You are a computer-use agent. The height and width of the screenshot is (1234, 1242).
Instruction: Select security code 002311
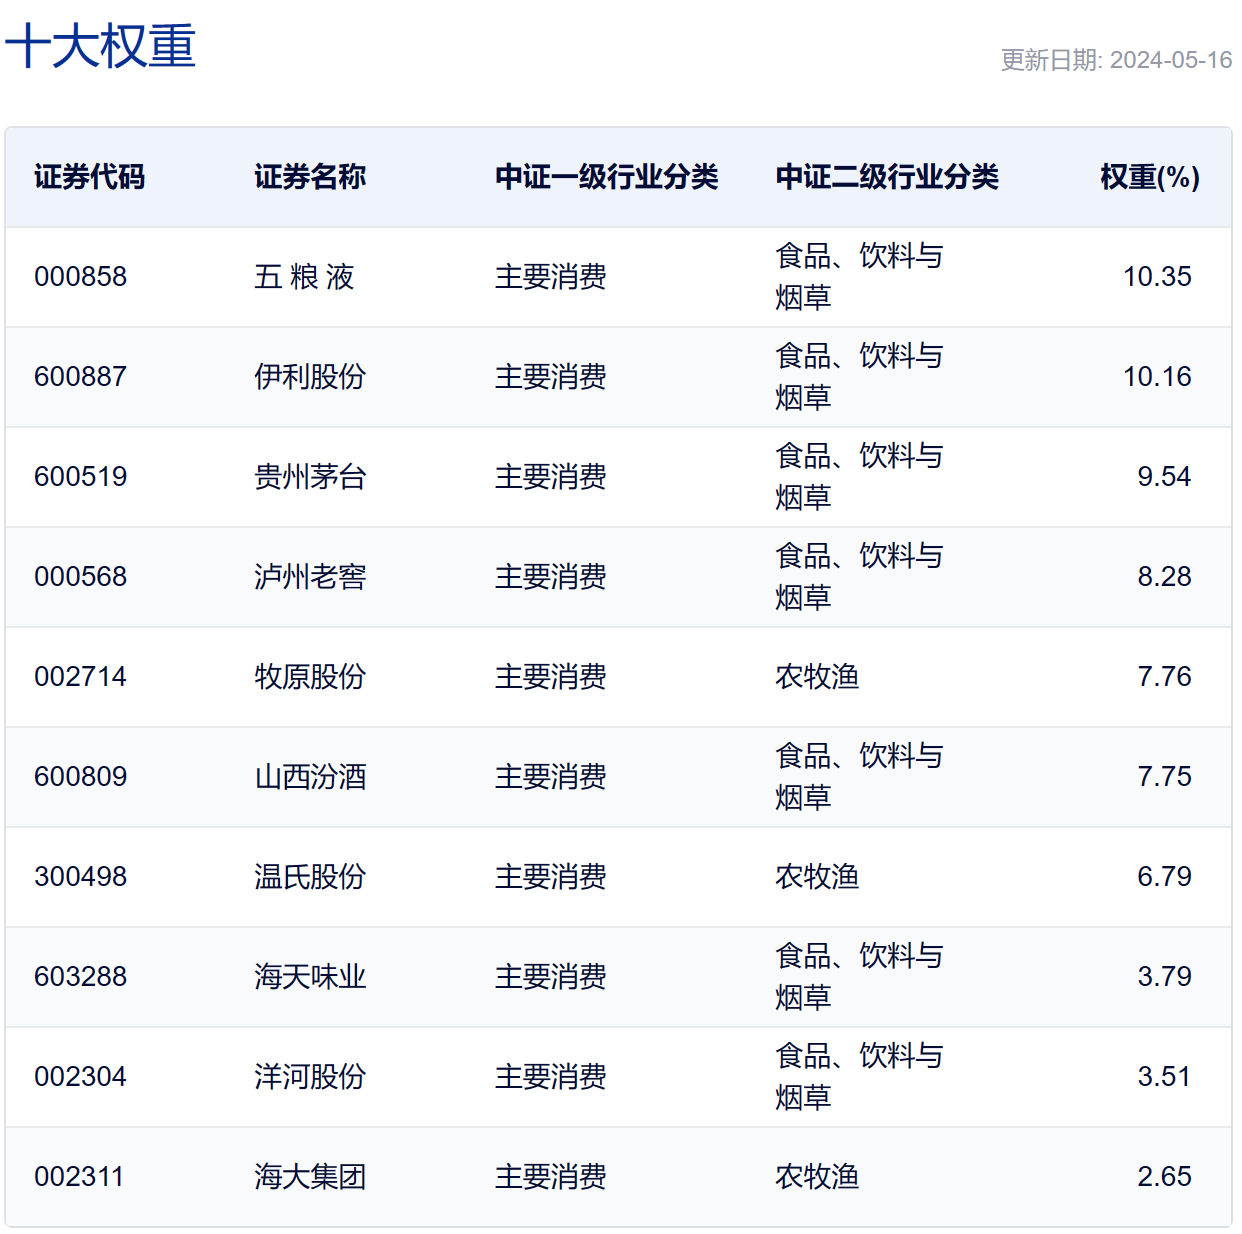pyautogui.click(x=79, y=1177)
